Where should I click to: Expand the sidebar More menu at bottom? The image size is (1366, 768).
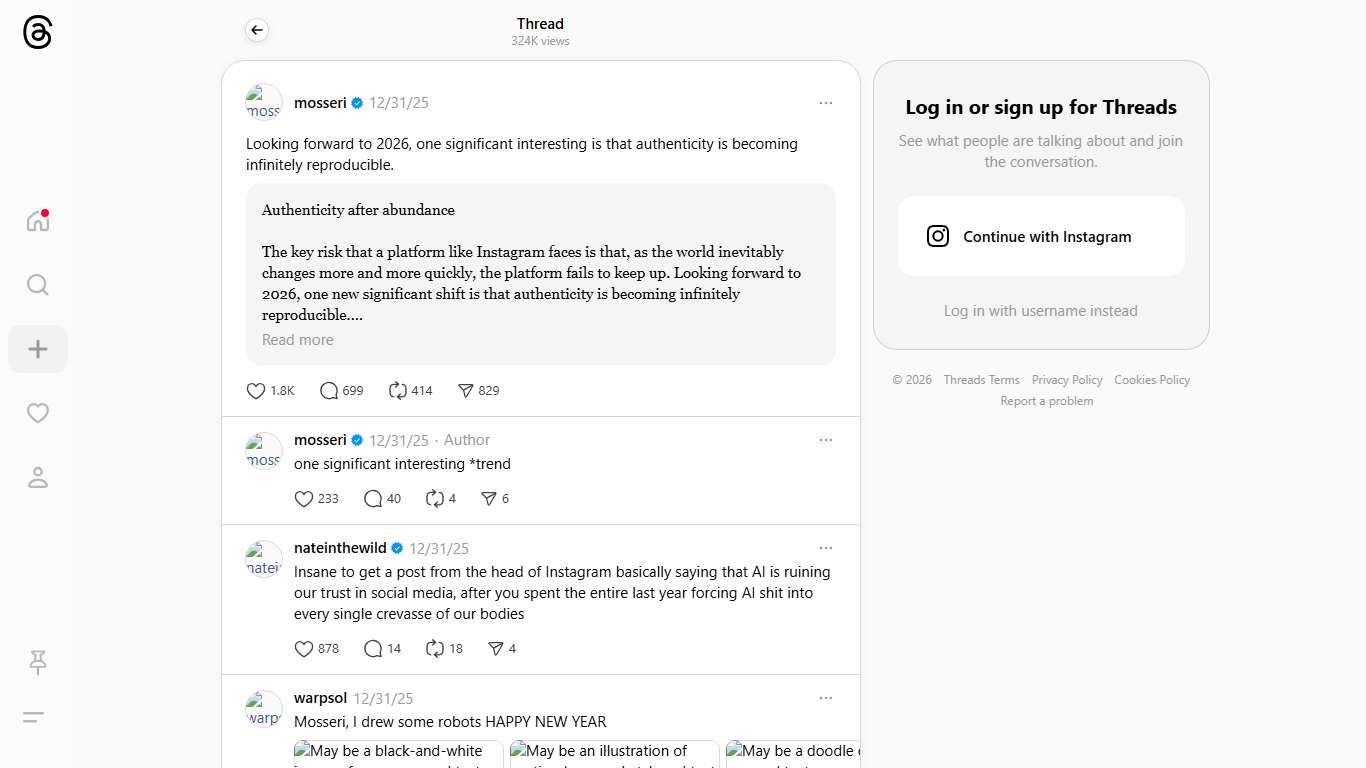click(34, 717)
